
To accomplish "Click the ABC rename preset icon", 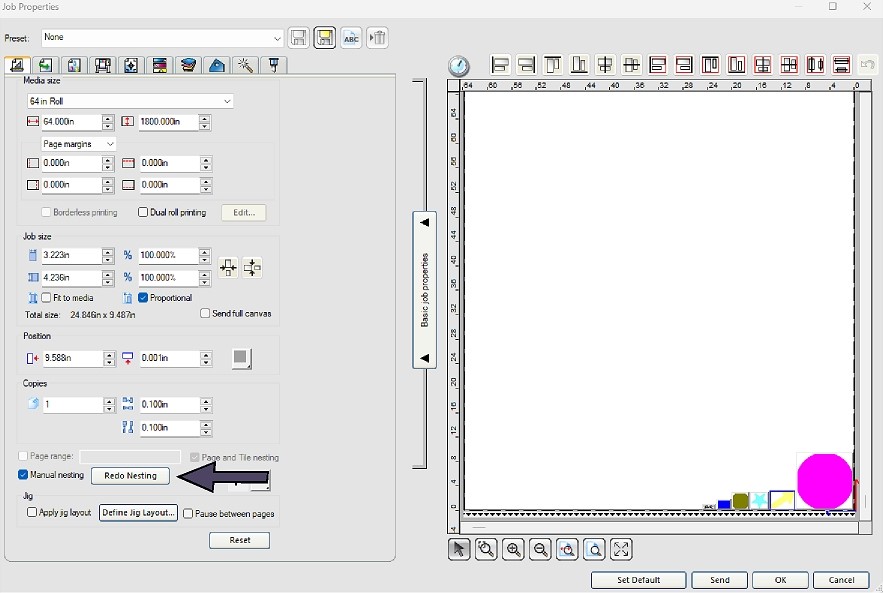I will (x=351, y=37).
